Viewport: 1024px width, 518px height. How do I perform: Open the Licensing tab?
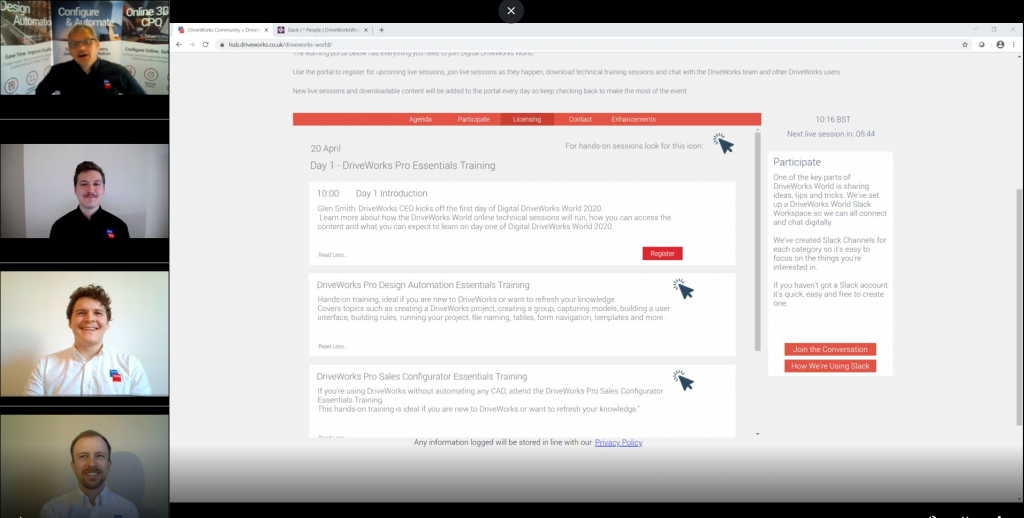(x=527, y=120)
